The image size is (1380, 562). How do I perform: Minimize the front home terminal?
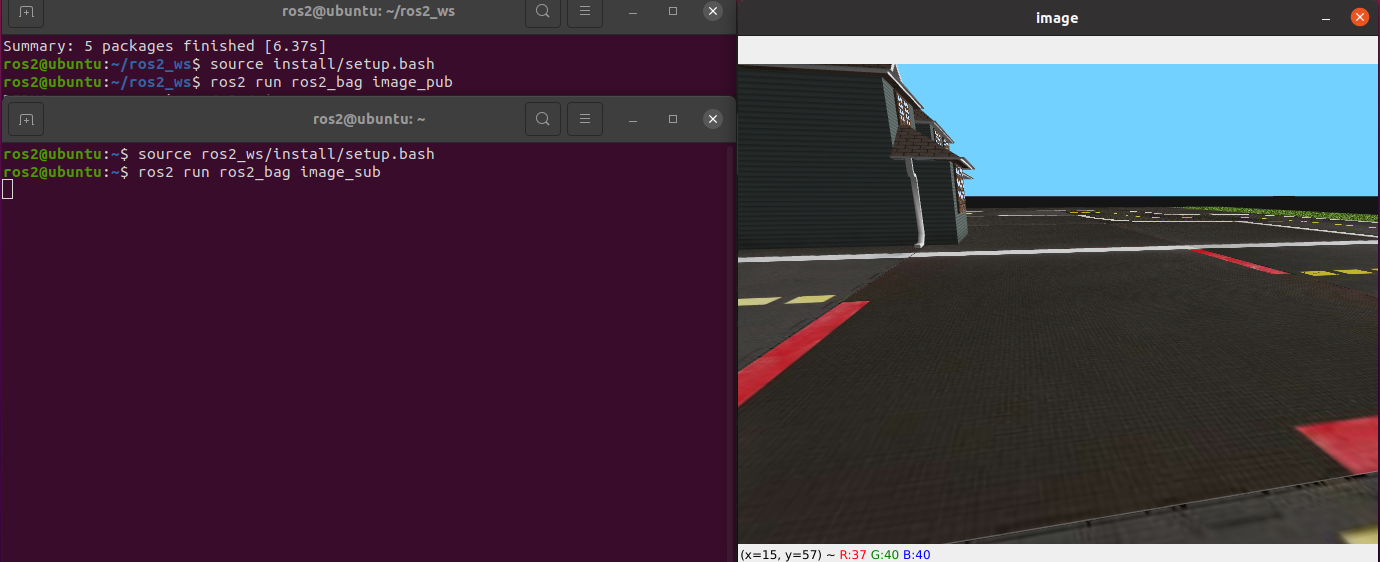point(632,119)
